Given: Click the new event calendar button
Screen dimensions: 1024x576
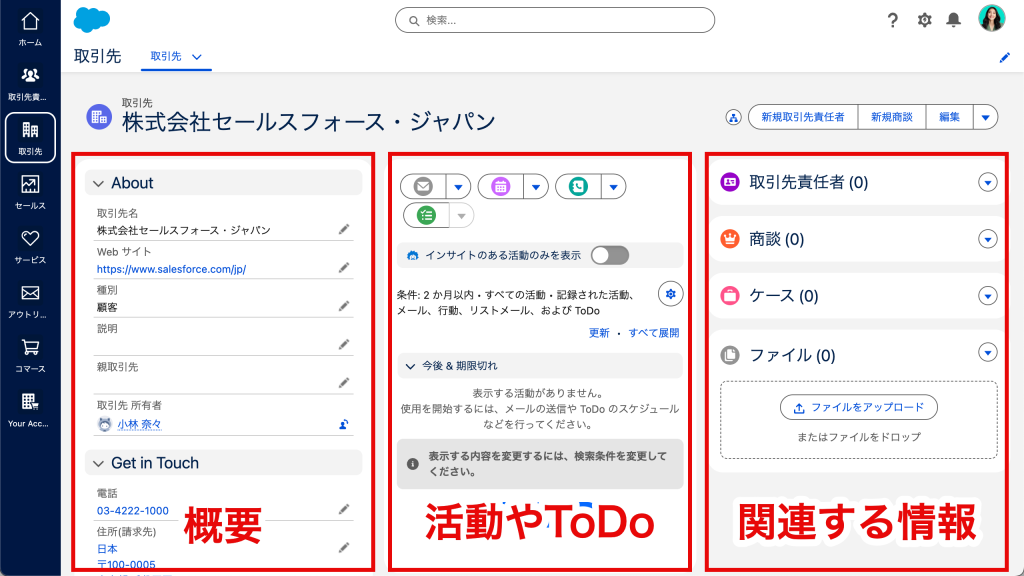Looking at the screenshot, I should (x=501, y=187).
